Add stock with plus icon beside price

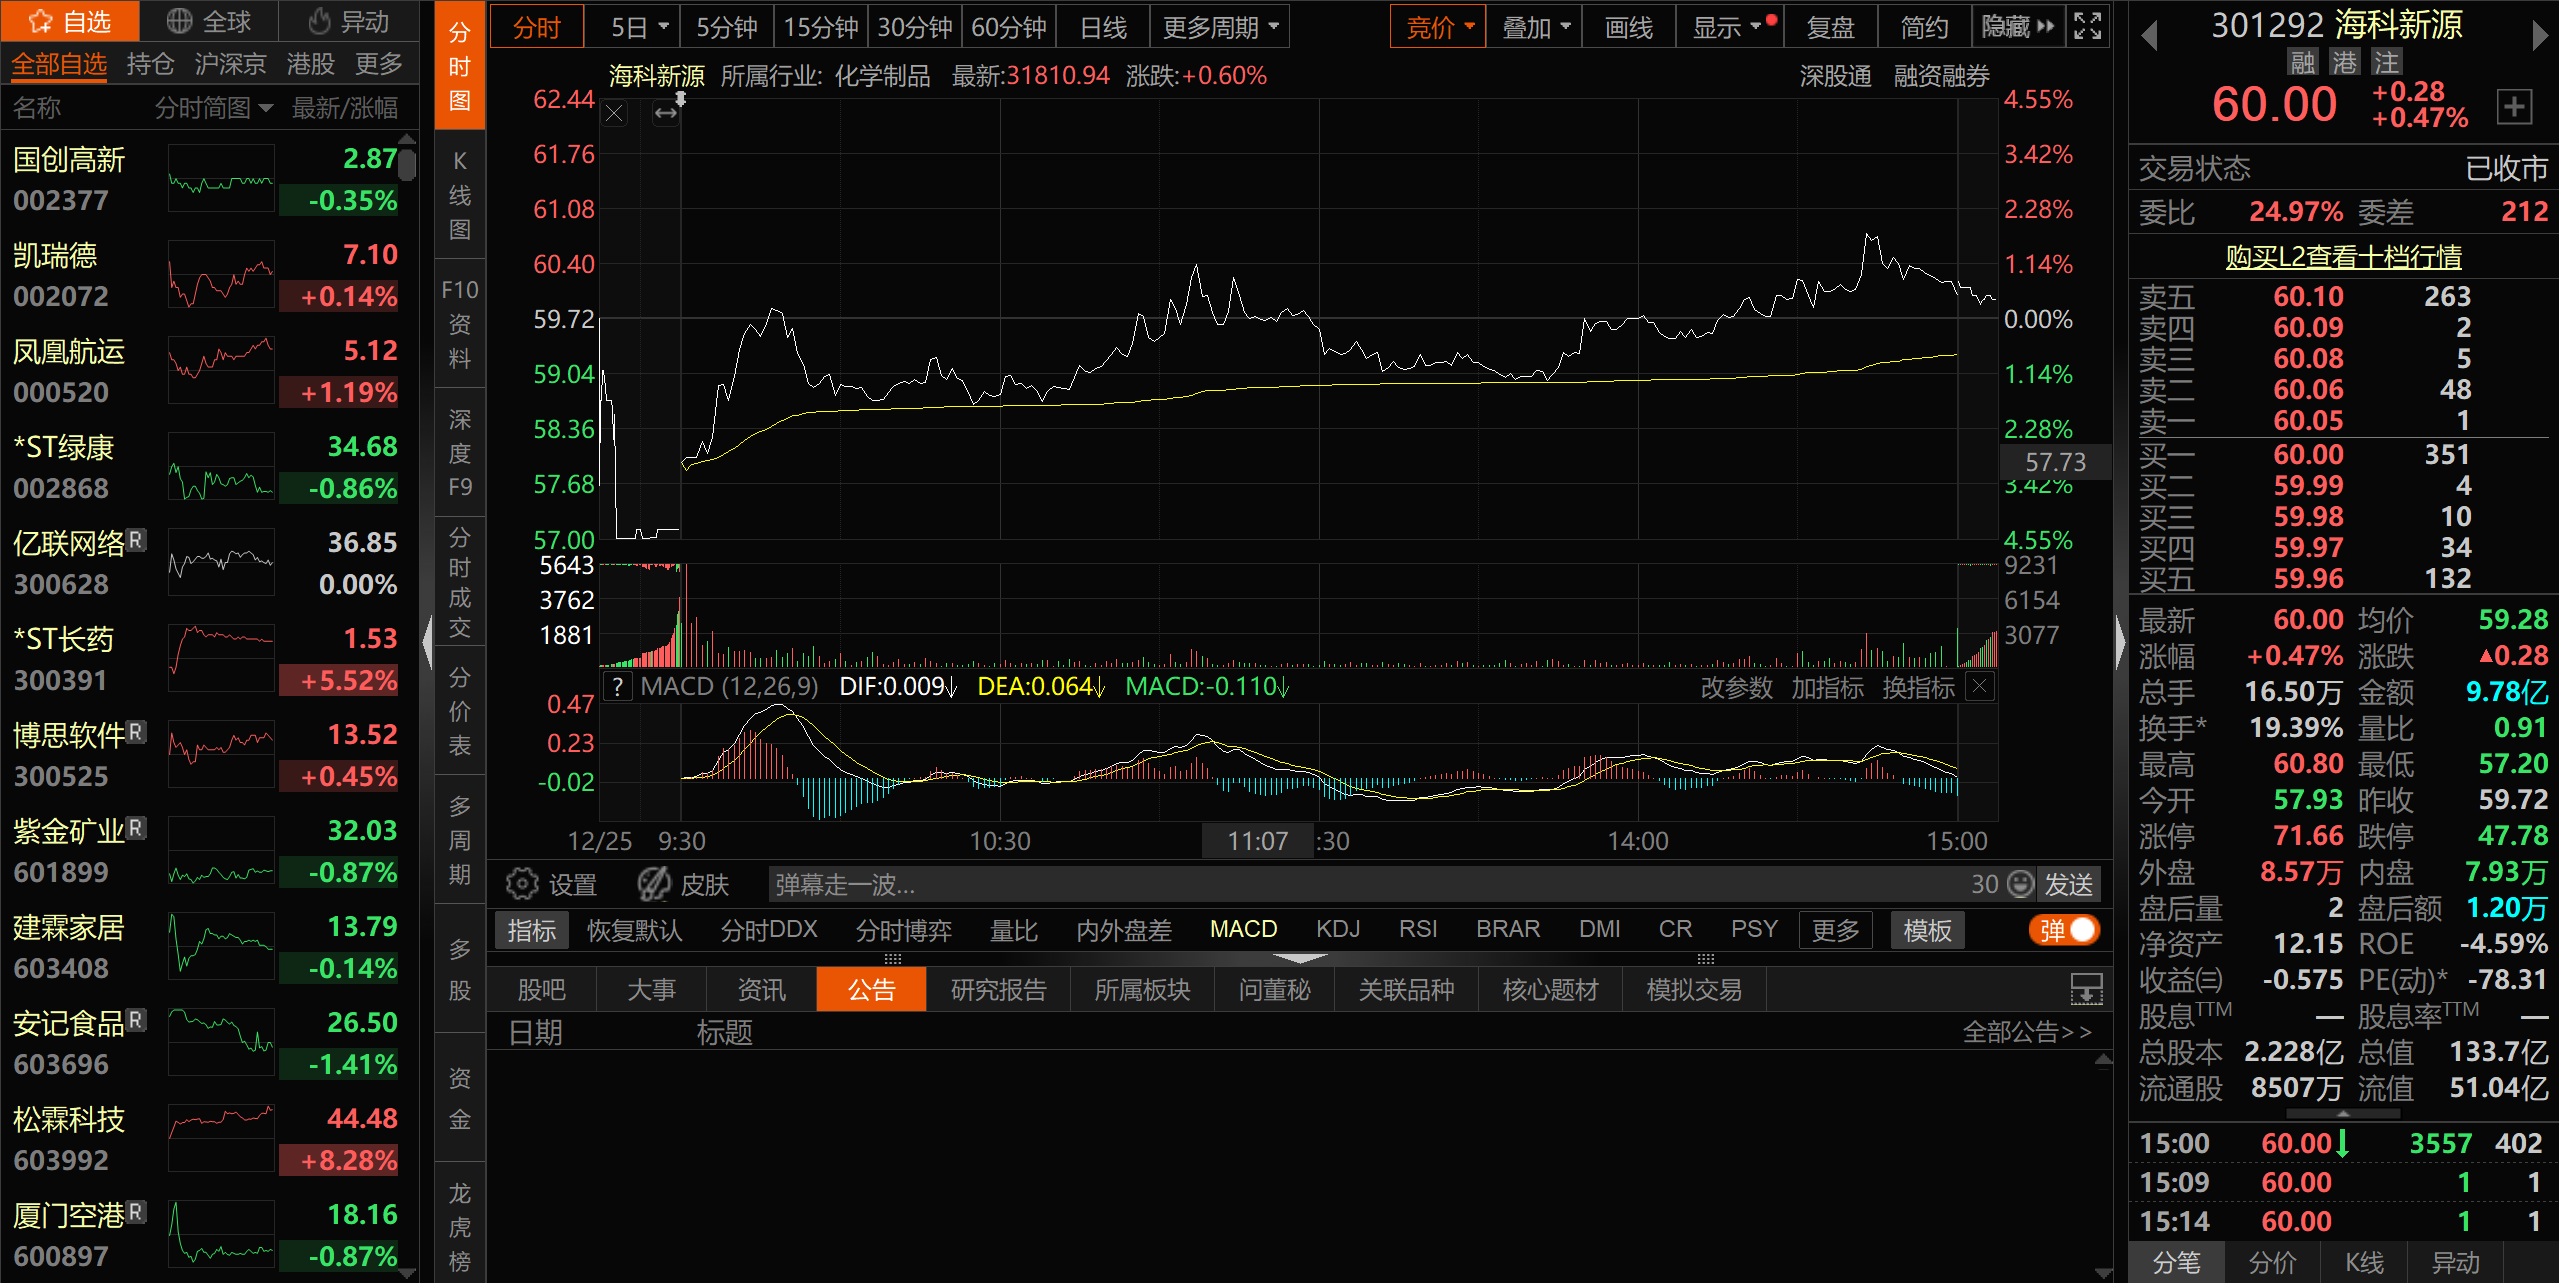pyautogui.click(x=2515, y=106)
